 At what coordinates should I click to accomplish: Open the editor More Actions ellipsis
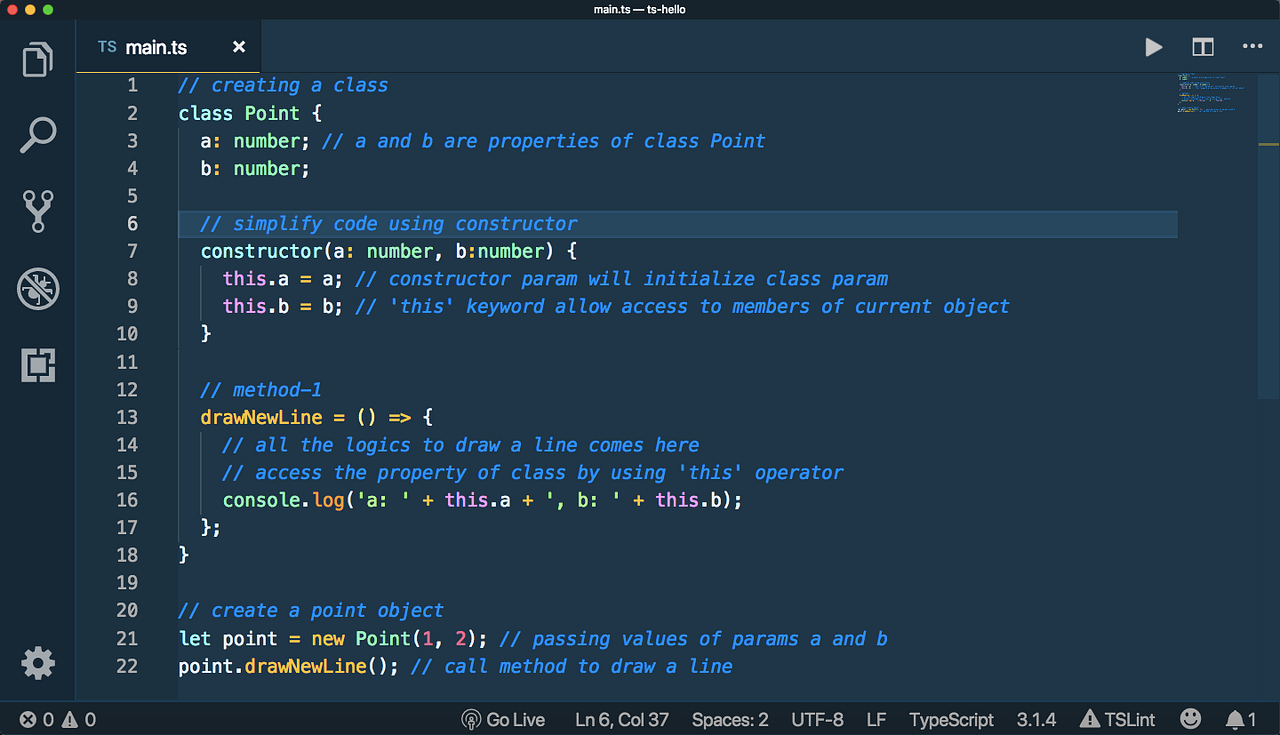[1253, 46]
